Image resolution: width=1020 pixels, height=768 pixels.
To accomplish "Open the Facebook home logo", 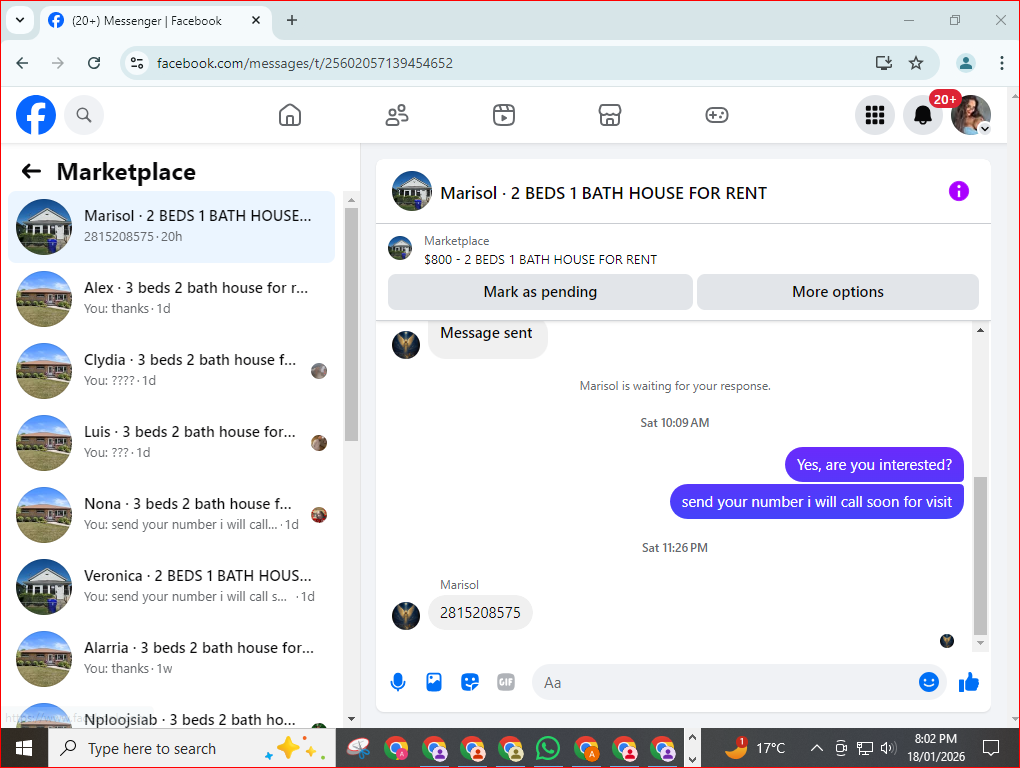I will (x=36, y=115).
